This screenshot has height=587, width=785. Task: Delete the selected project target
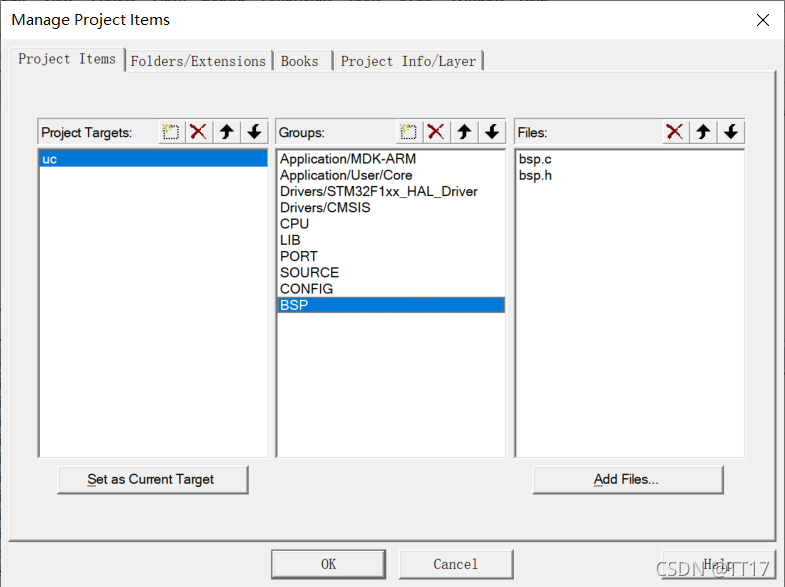199,132
